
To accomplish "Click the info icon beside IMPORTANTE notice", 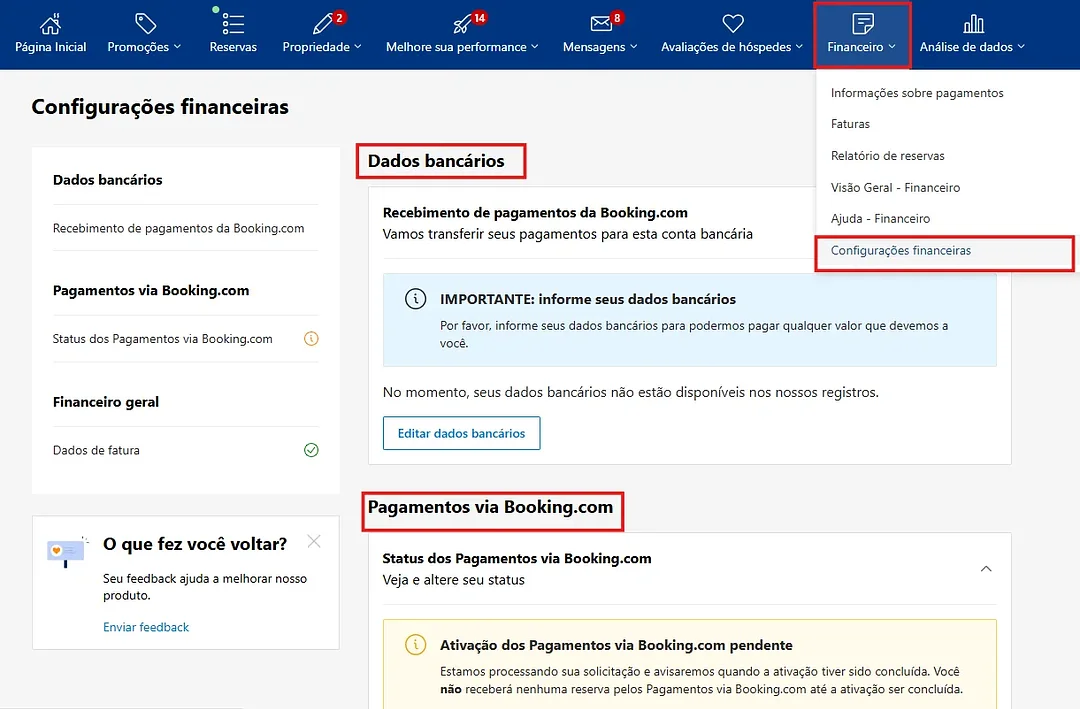I will coord(415,299).
